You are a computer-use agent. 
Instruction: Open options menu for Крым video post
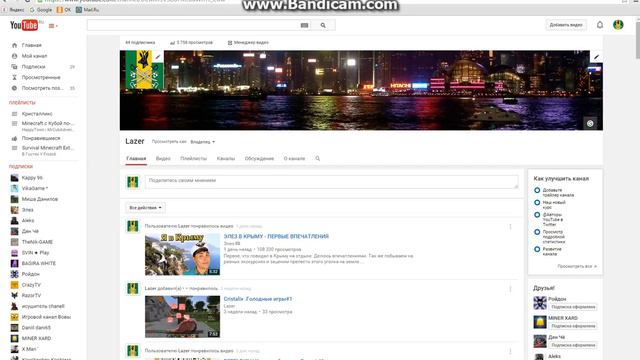tap(510, 227)
